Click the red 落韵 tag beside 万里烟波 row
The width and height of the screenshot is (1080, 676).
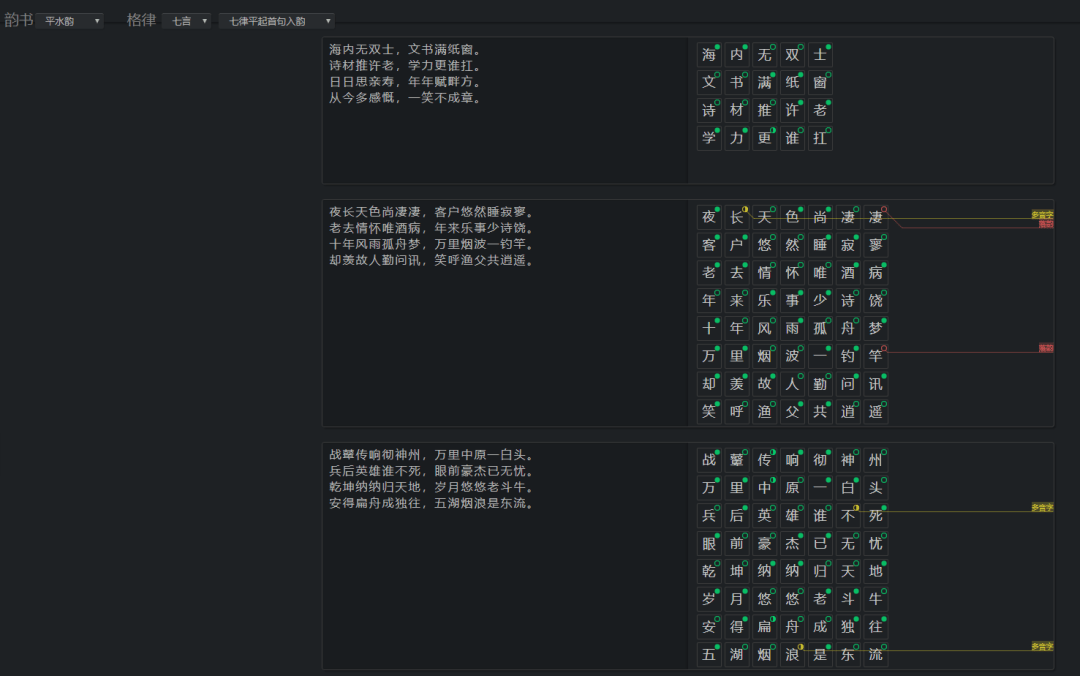1046,348
